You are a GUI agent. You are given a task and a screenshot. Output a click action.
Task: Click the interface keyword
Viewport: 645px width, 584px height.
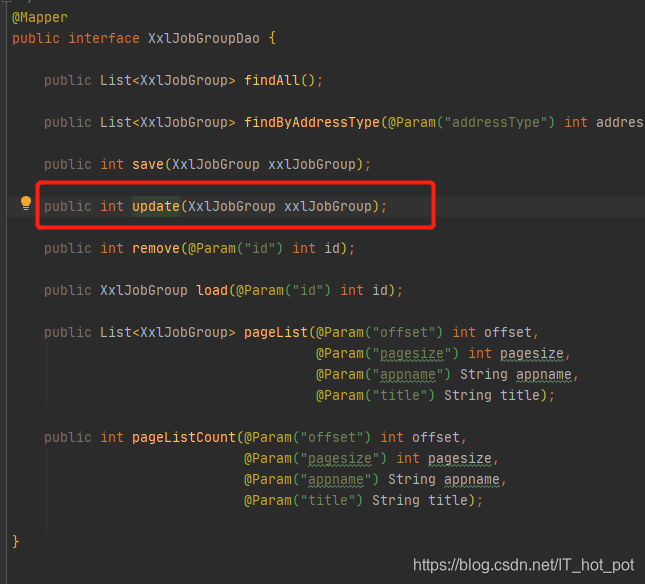coord(104,38)
